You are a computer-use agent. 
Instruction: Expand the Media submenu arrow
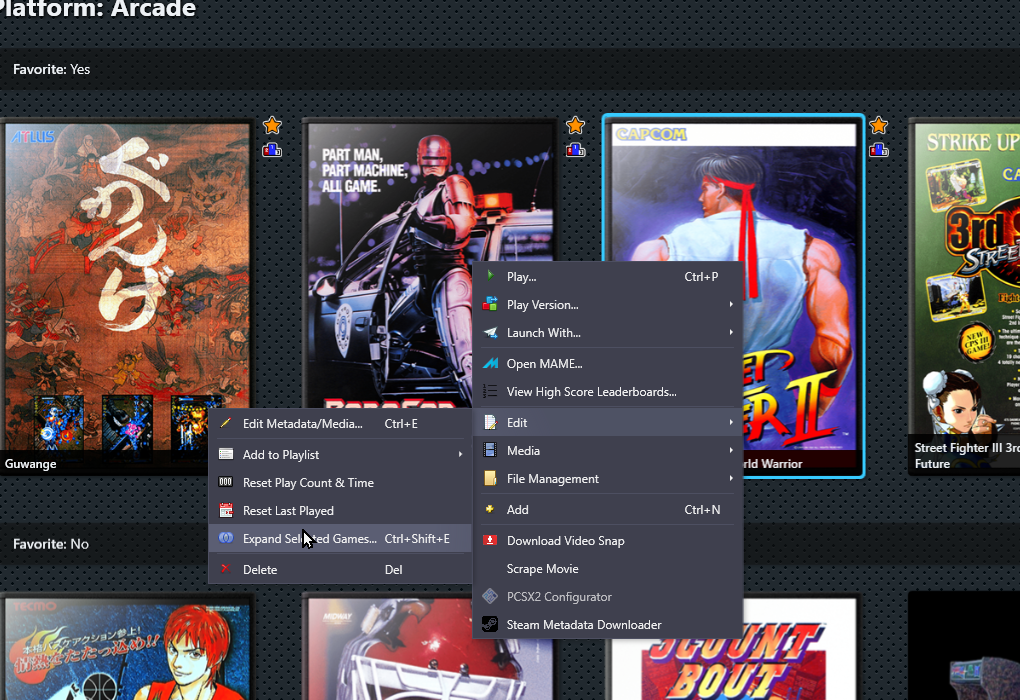coord(731,450)
